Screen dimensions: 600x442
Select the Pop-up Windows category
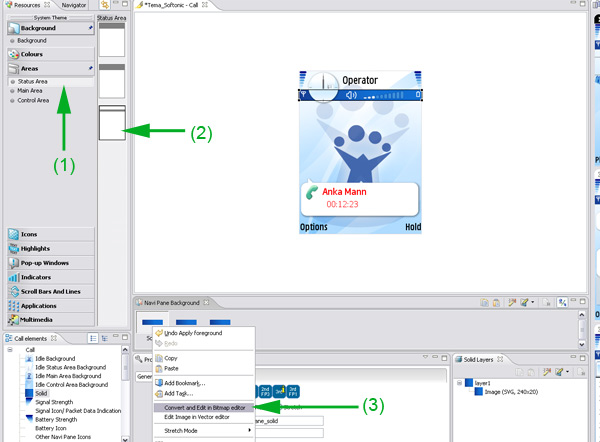[47, 262]
